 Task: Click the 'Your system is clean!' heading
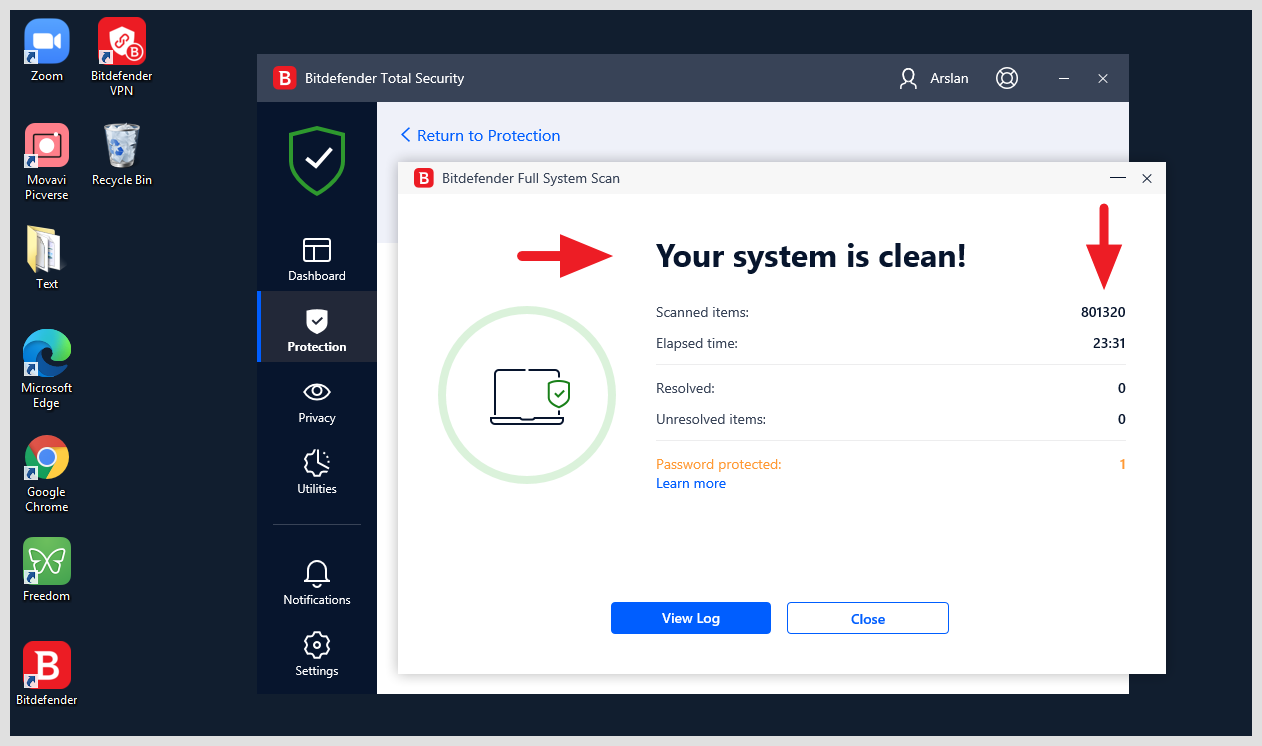point(811,256)
